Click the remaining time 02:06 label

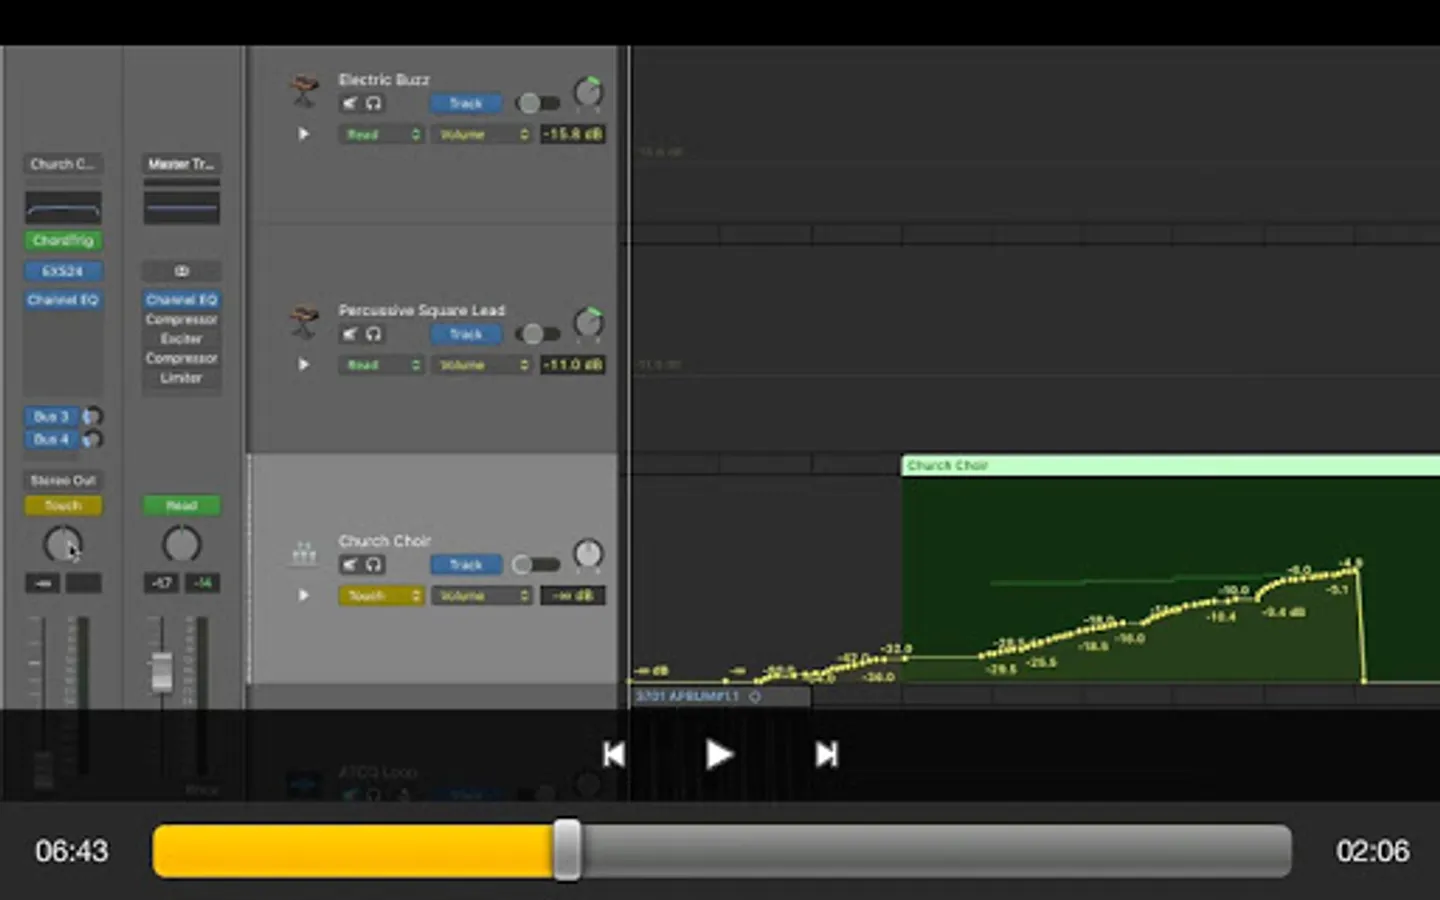tap(1373, 851)
